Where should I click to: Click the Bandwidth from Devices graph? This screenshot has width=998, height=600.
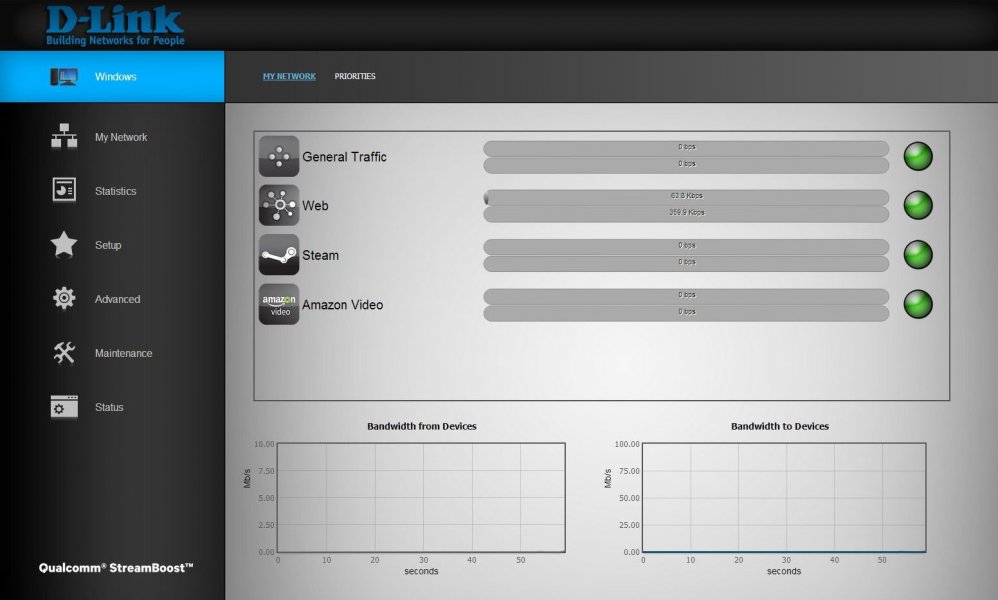click(421, 497)
